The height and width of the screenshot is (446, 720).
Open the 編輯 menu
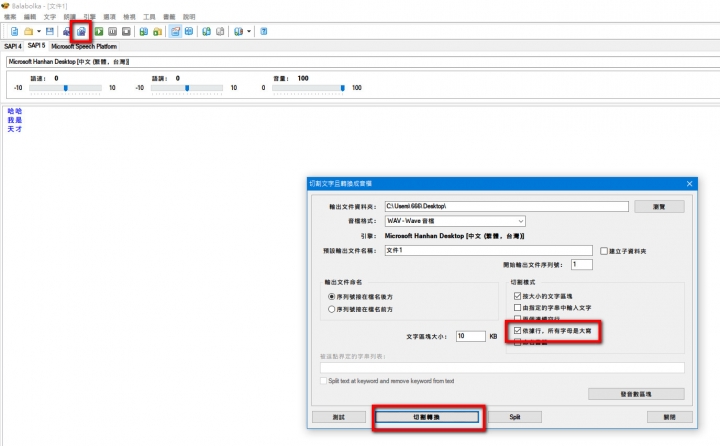point(30,17)
